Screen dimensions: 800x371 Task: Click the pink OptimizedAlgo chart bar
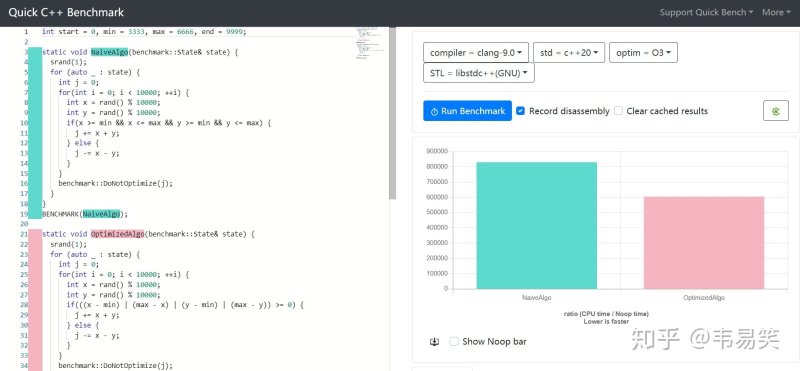click(x=704, y=243)
